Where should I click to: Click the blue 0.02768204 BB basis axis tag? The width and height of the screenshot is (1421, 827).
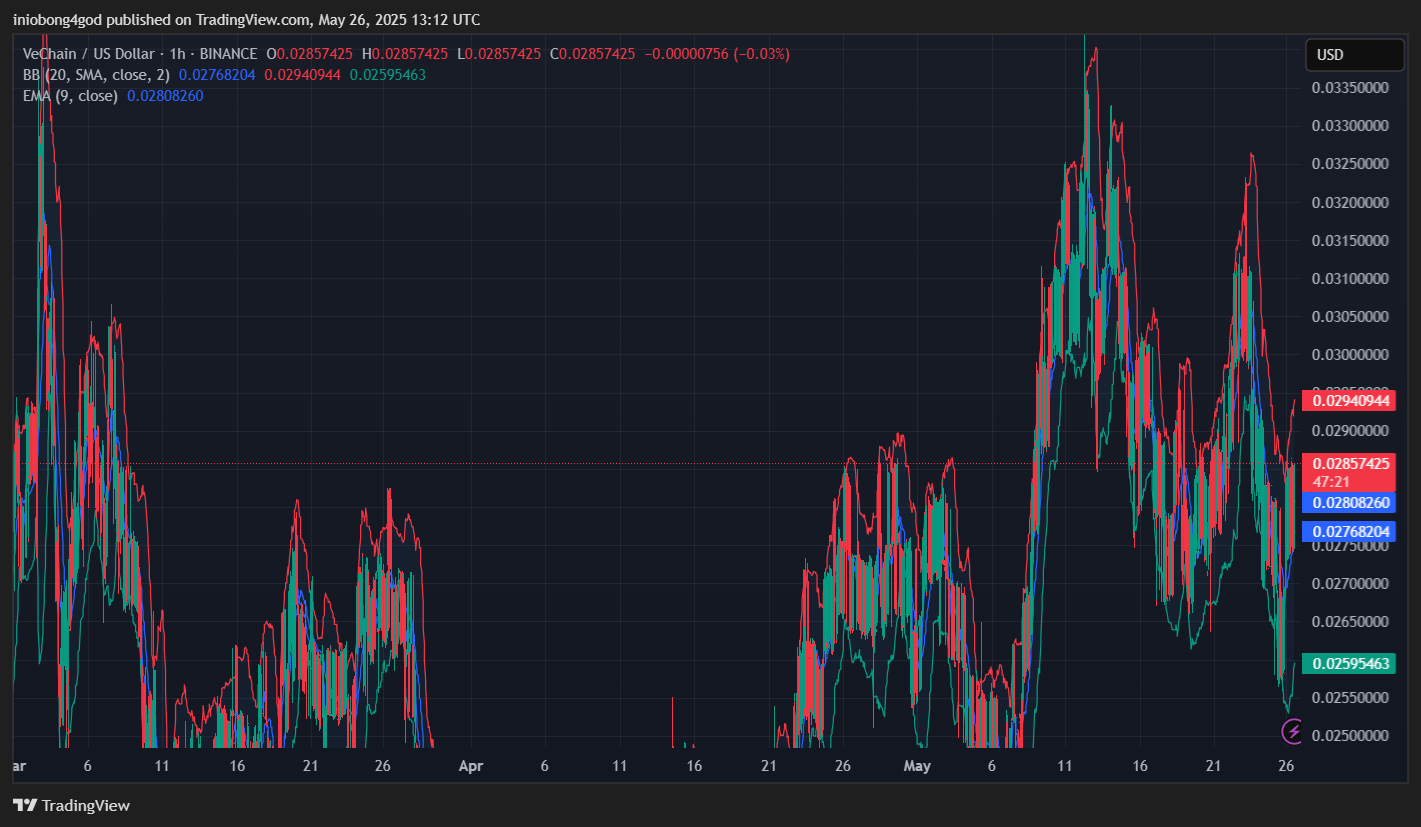pos(1351,532)
